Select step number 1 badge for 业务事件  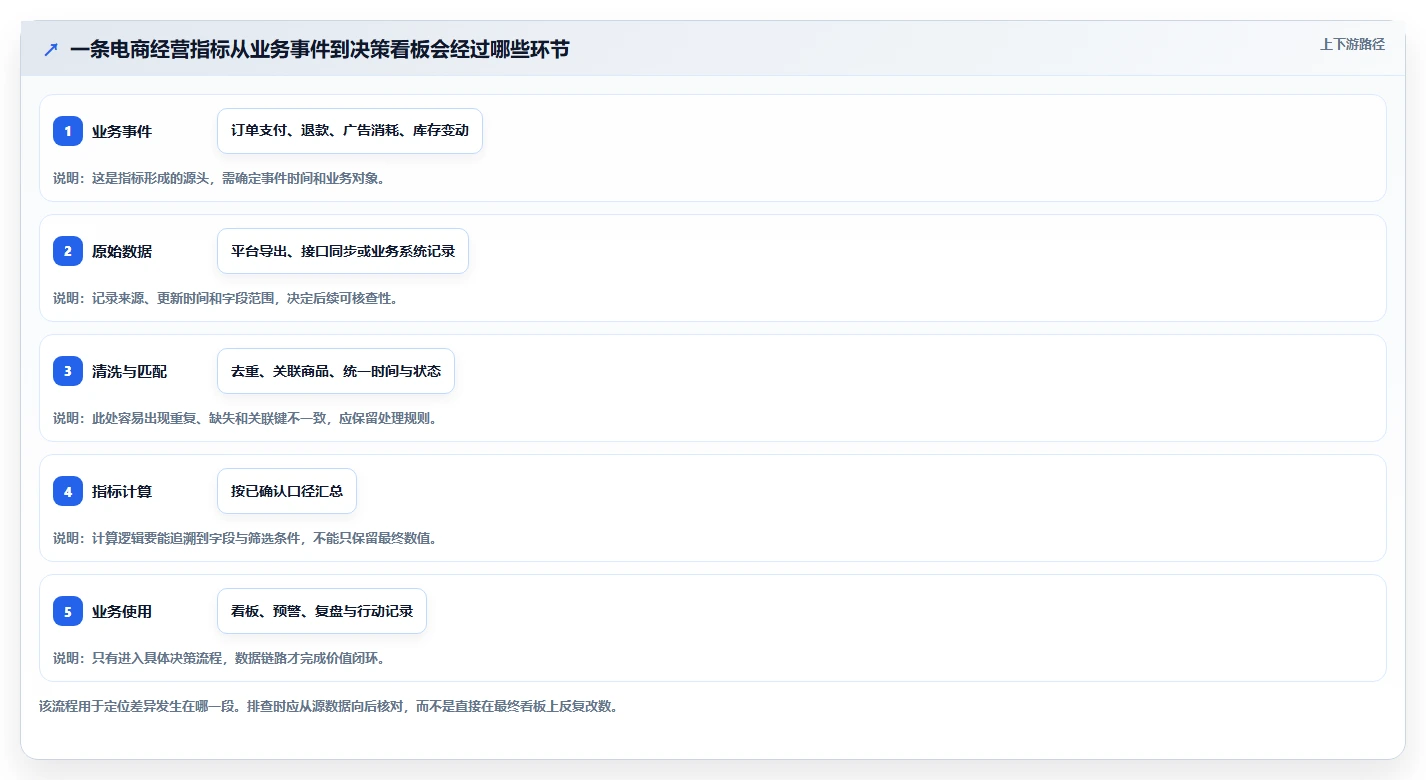[x=68, y=131]
